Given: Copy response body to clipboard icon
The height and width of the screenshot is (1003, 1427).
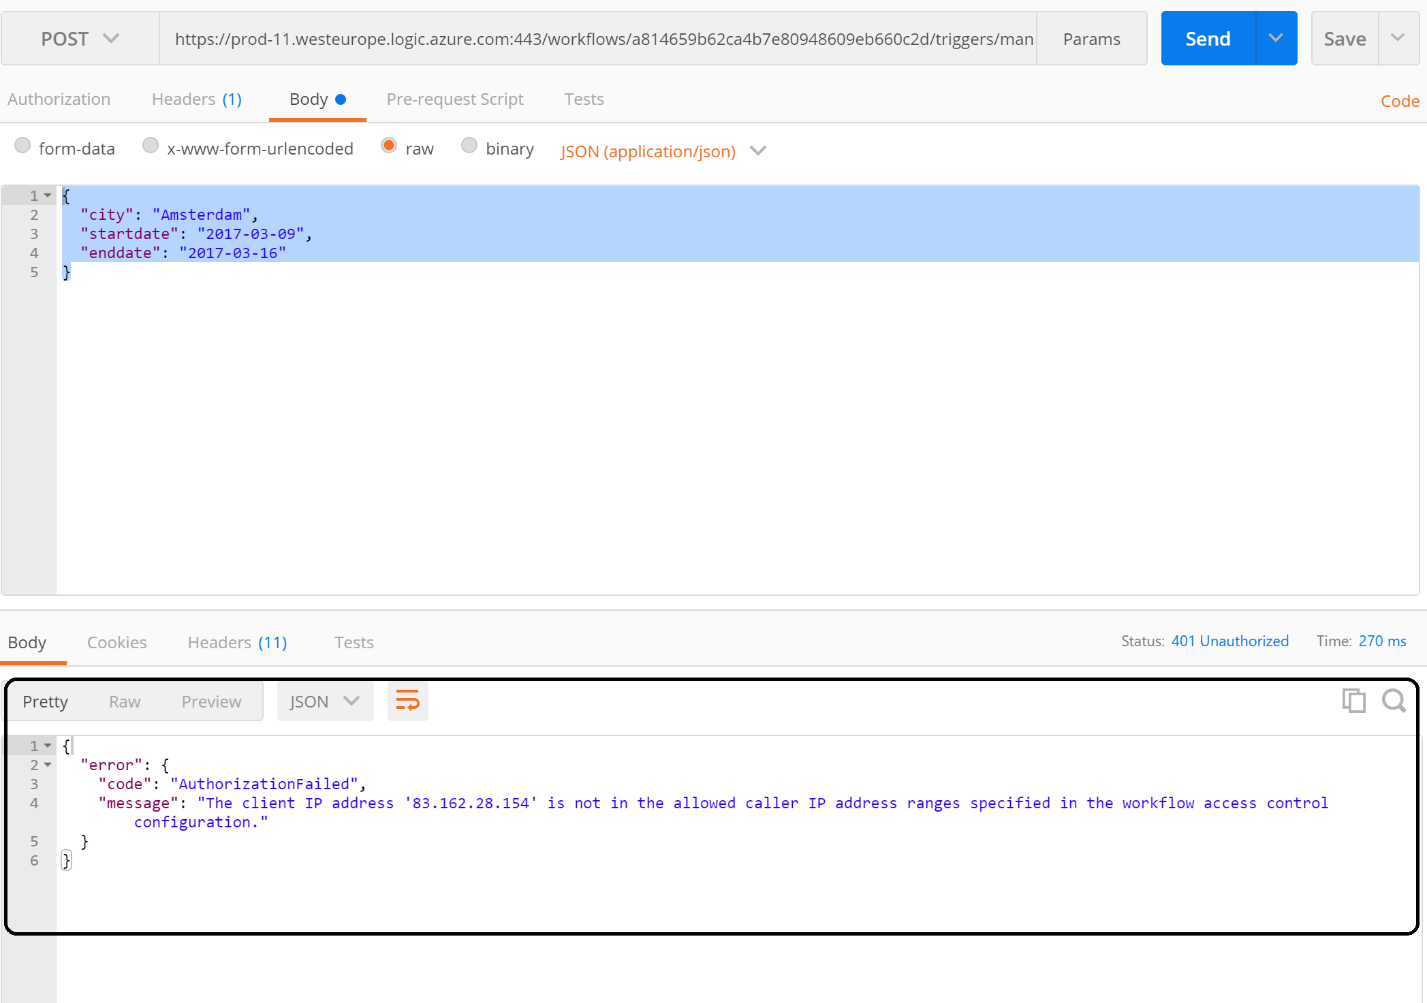Looking at the screenshot, I should point(1354,701).
